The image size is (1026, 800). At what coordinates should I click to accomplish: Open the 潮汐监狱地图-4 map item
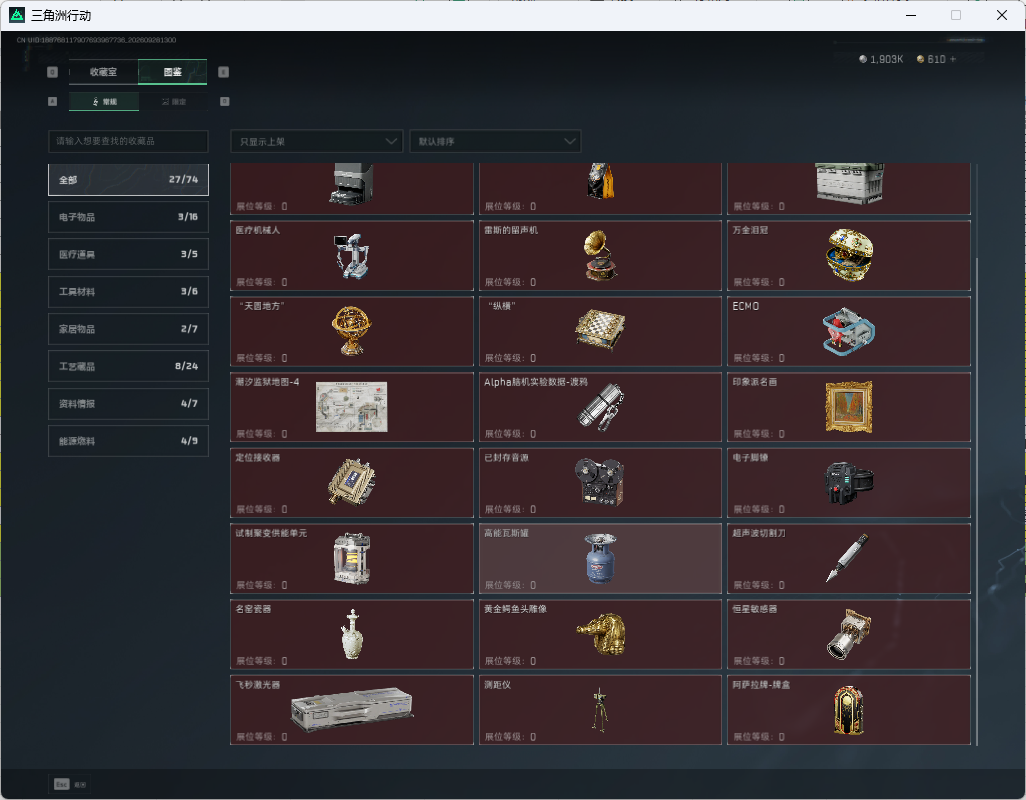(x=352, y=408)
